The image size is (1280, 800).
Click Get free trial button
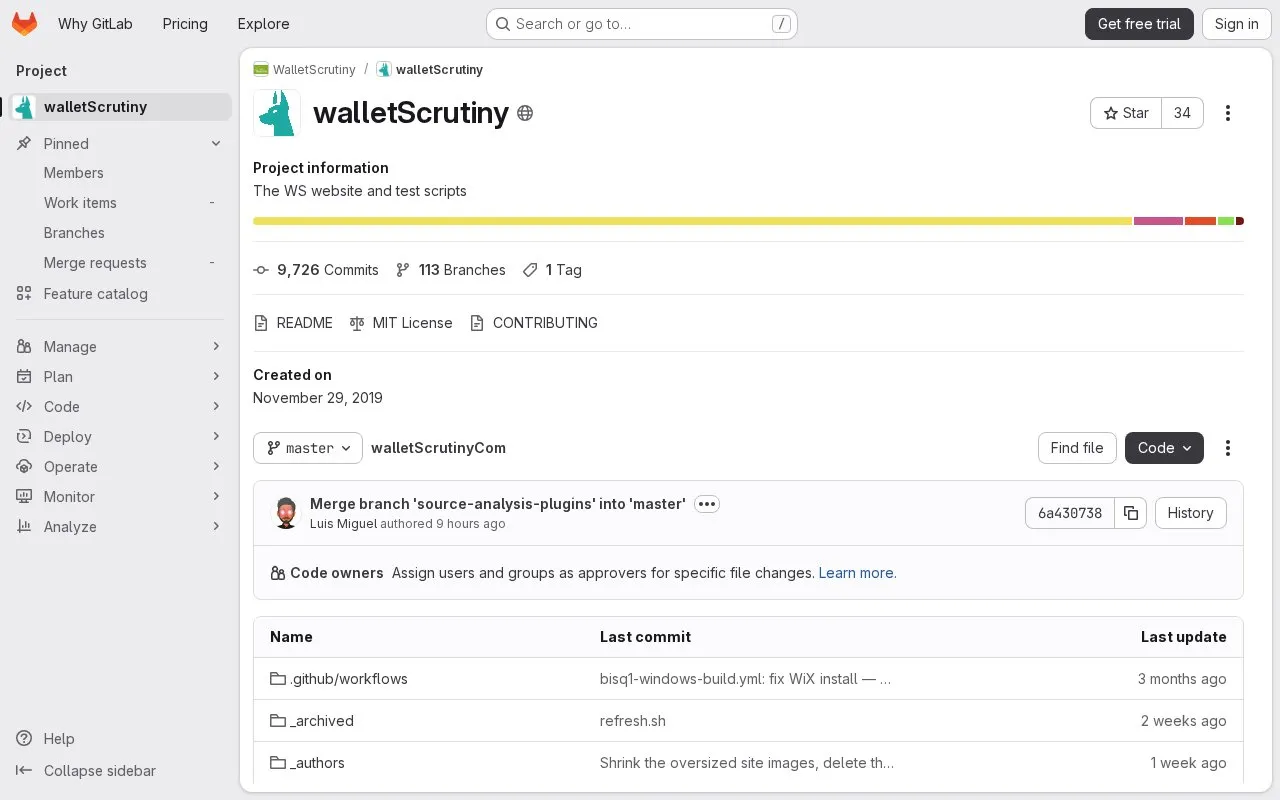pyautogui.click(x=1139, y=24)
